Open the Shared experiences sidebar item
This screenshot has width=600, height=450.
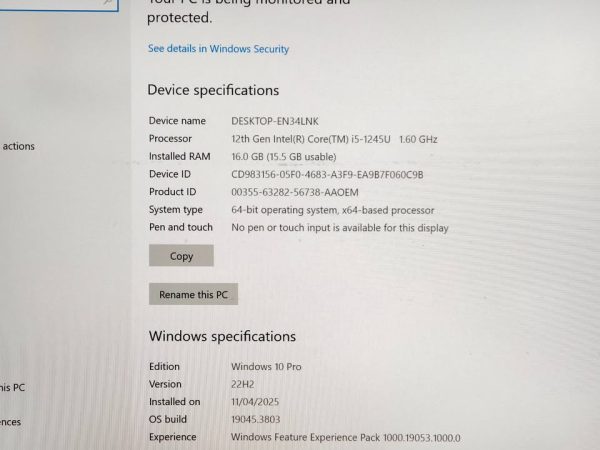pyautogui.click(x=10, y=422)
